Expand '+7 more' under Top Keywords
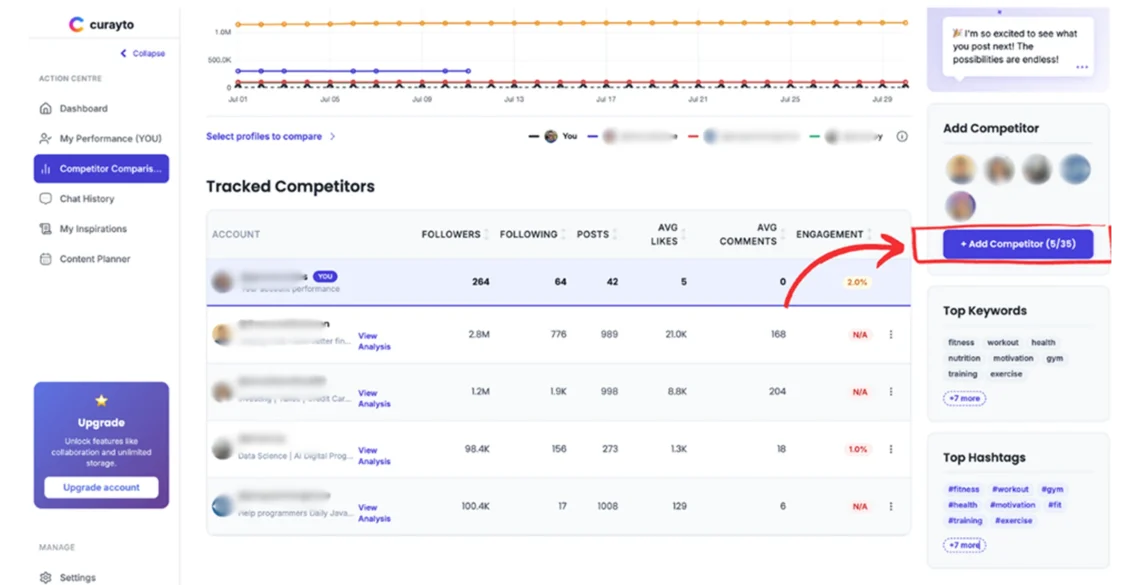The image size is (1140, 585). click(963, 397)
